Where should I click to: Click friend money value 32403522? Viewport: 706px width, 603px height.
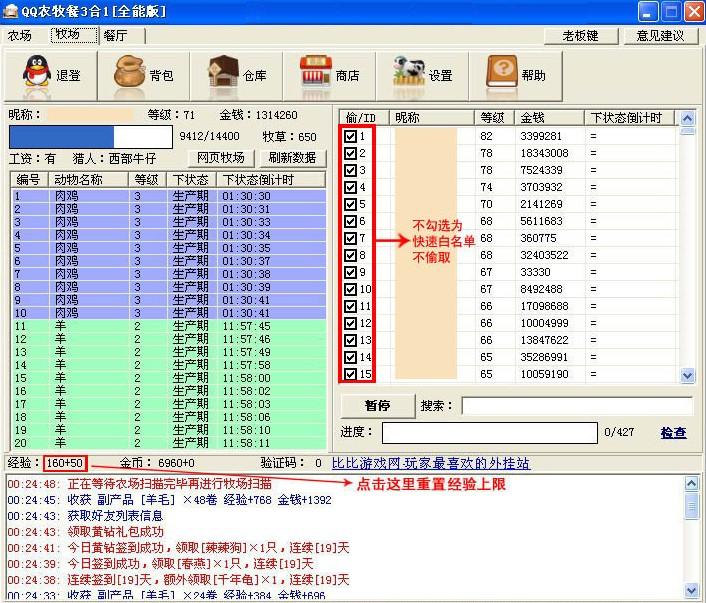(x=544, y=255)
